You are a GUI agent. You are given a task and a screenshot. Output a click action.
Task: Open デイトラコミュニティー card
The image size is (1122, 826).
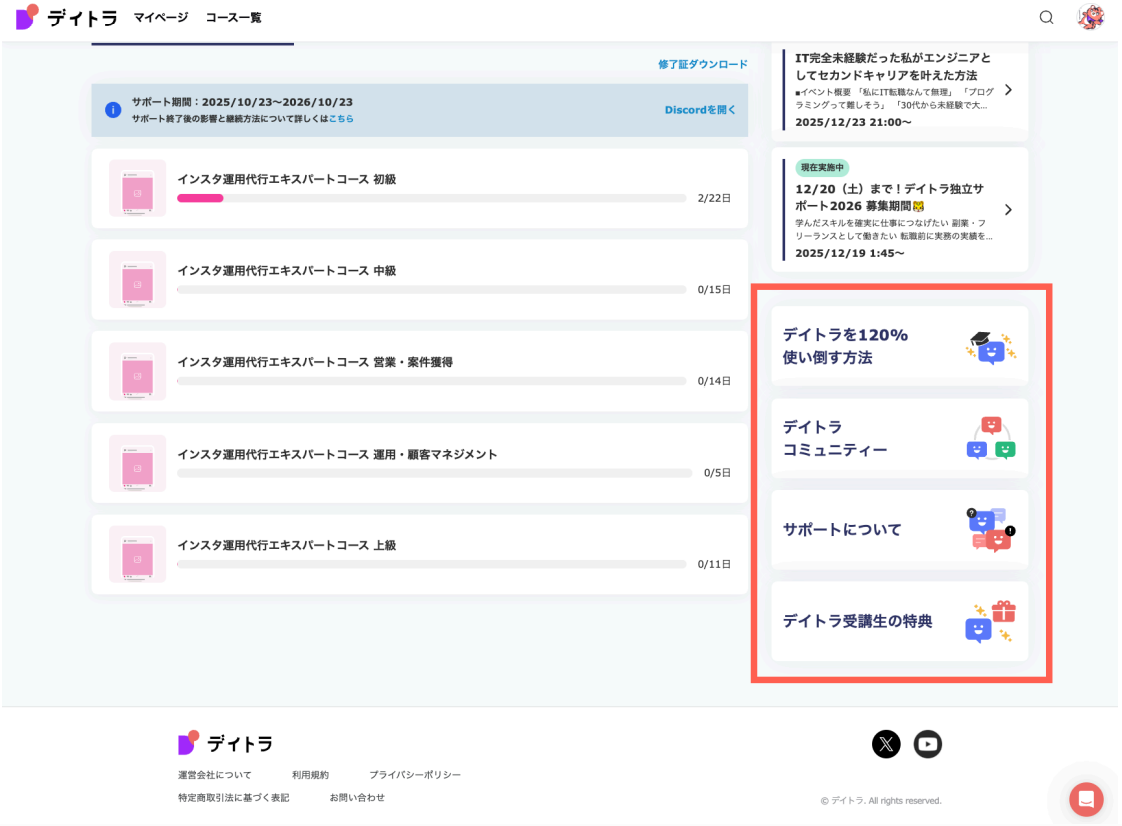[899, 438]
